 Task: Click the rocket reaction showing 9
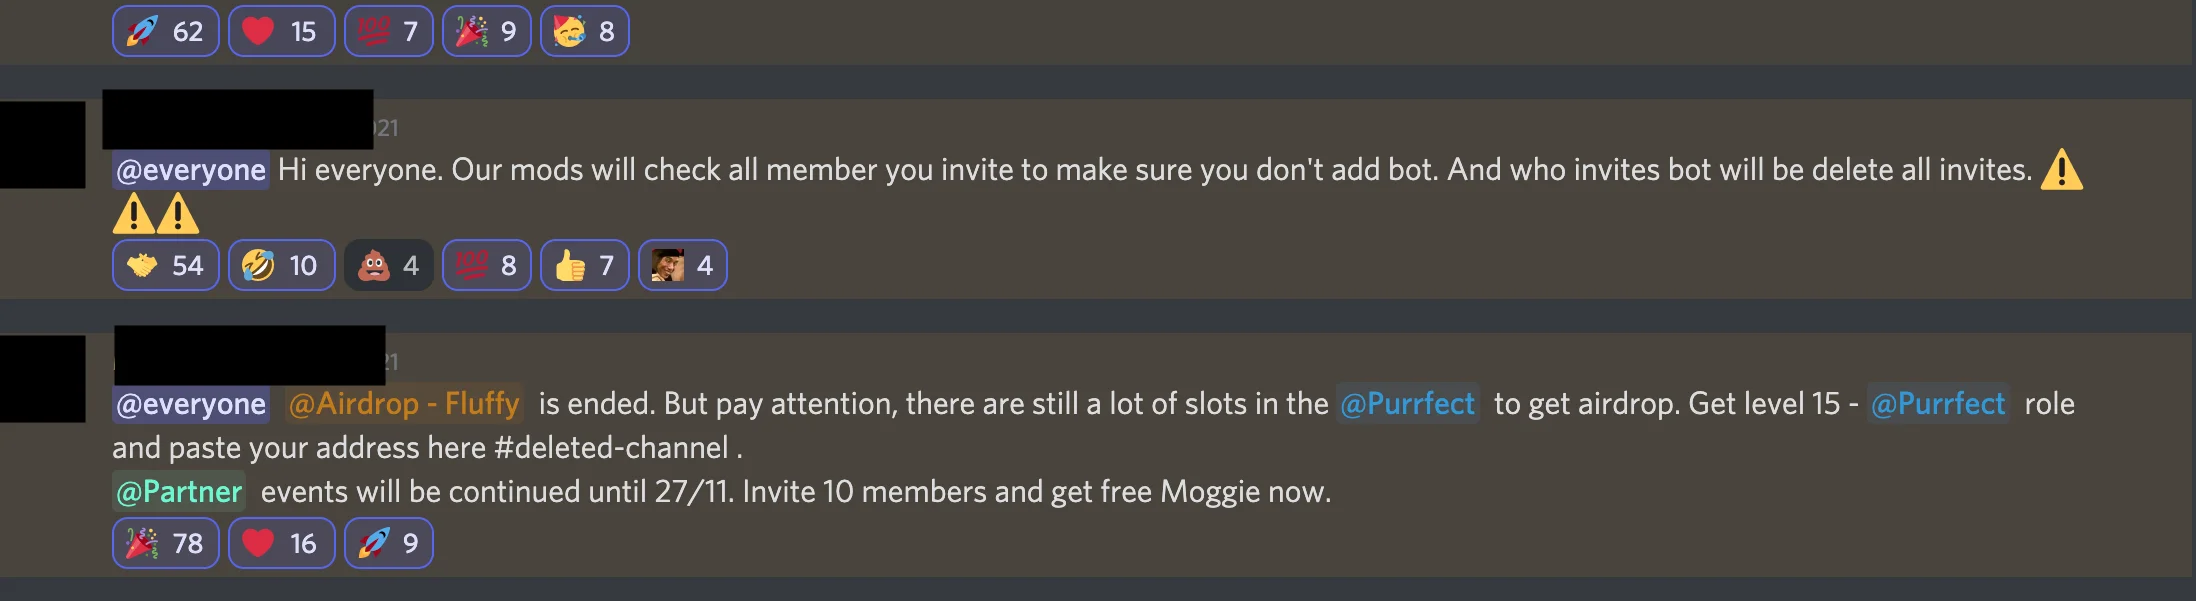point(388,543)
